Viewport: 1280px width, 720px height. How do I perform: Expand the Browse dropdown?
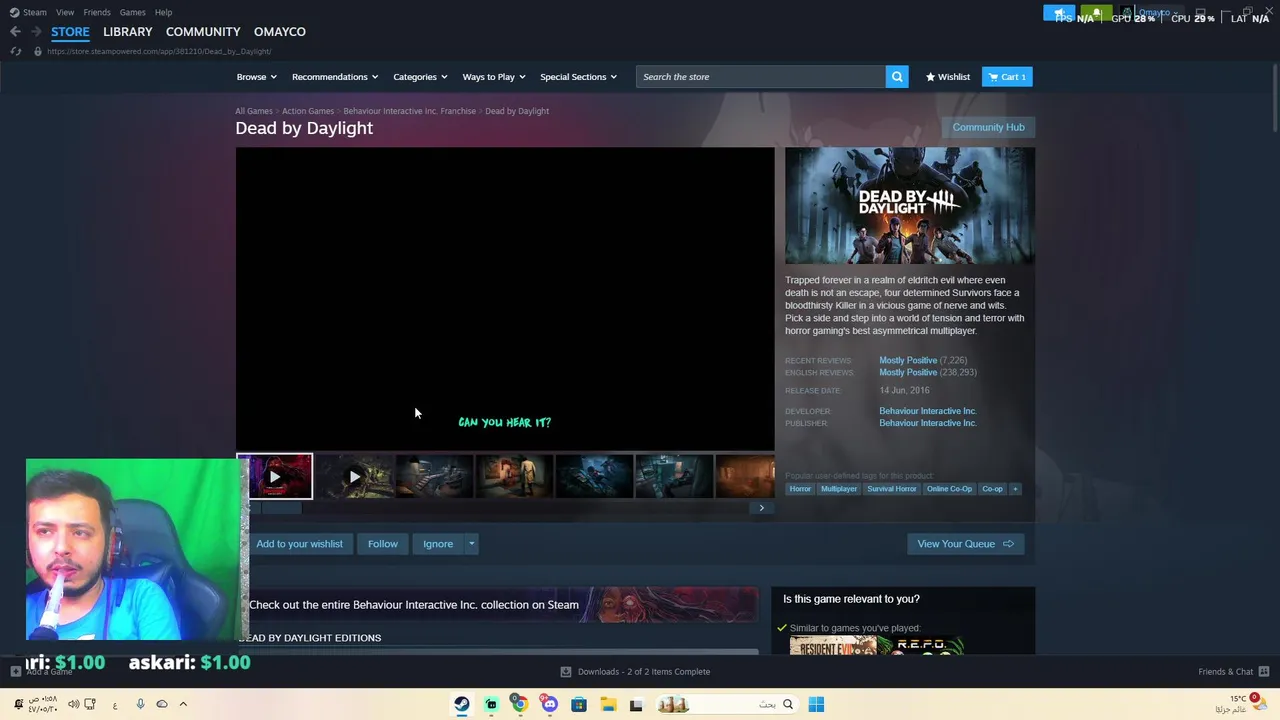tap(257, 77)
